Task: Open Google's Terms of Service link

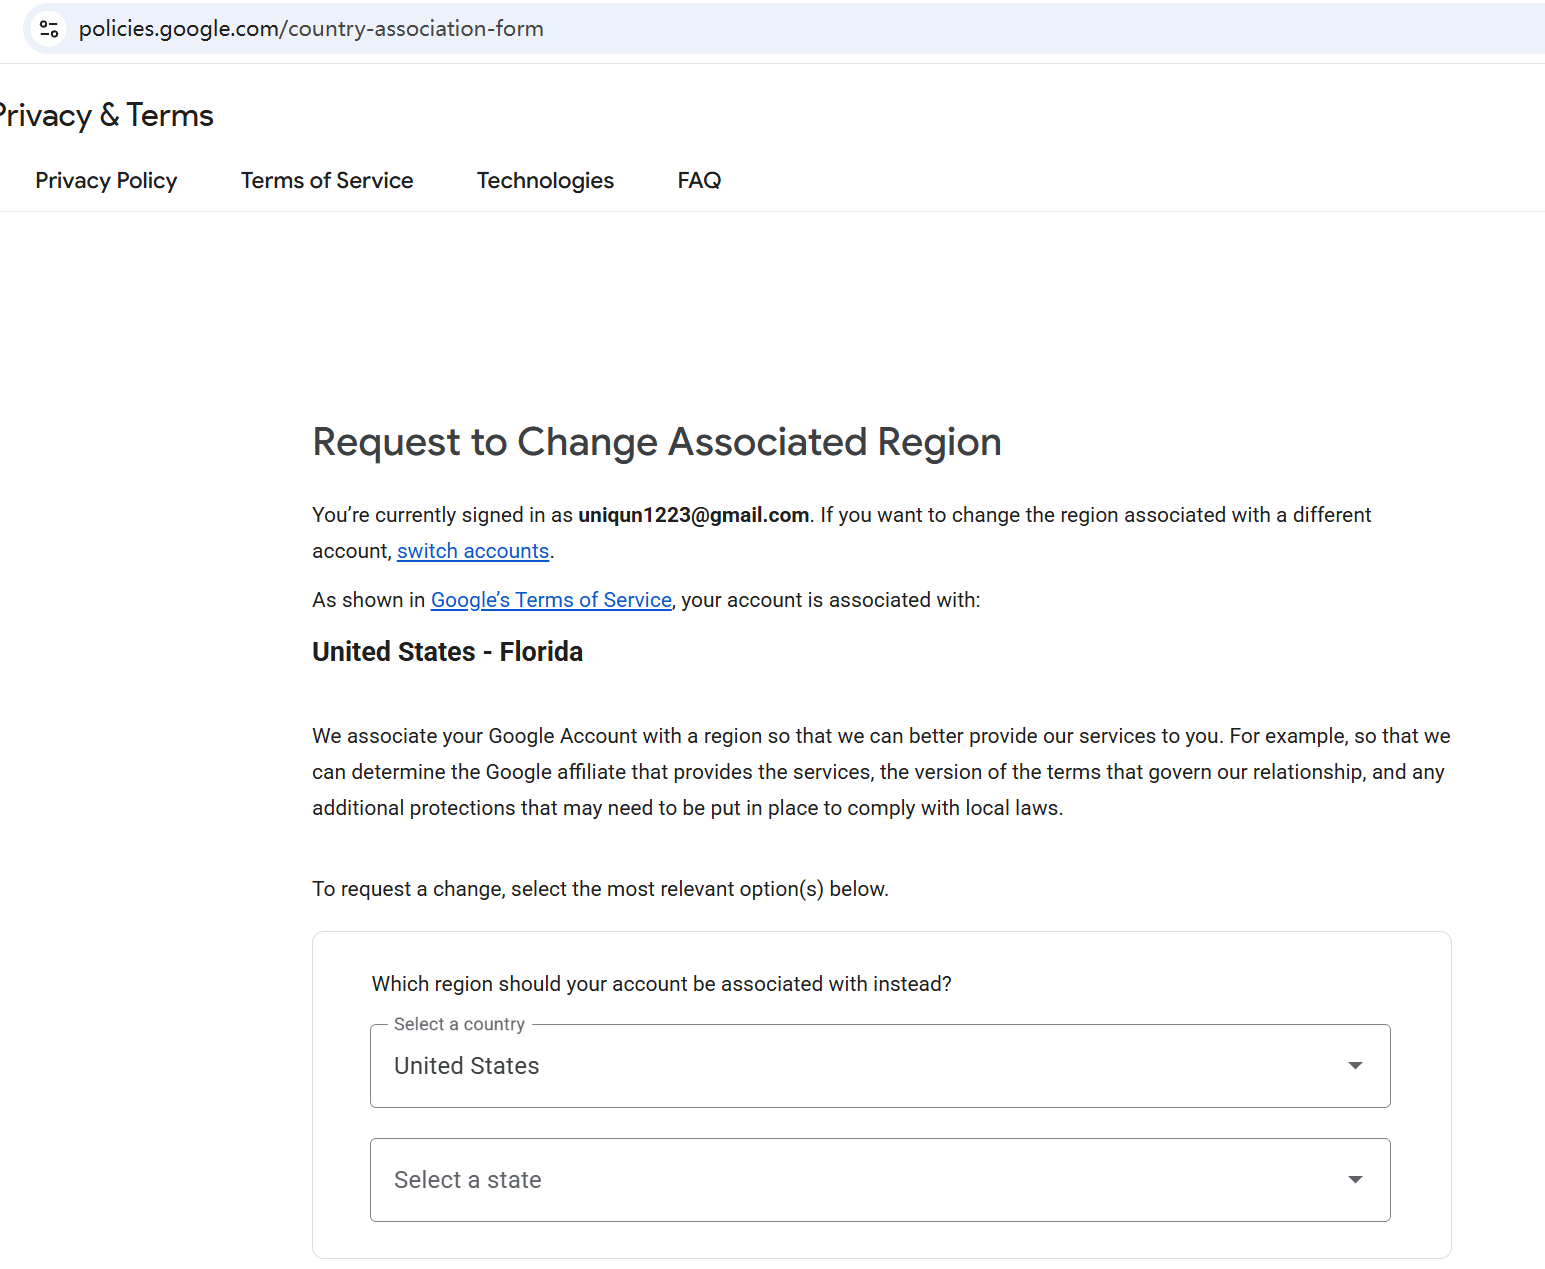Action: [551, 600]
